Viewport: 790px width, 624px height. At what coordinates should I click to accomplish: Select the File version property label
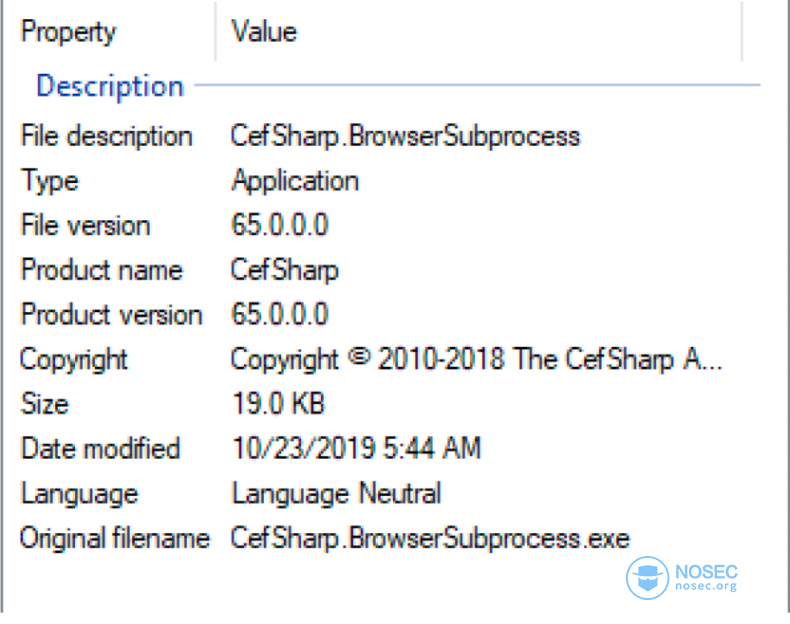pos(86,225)
